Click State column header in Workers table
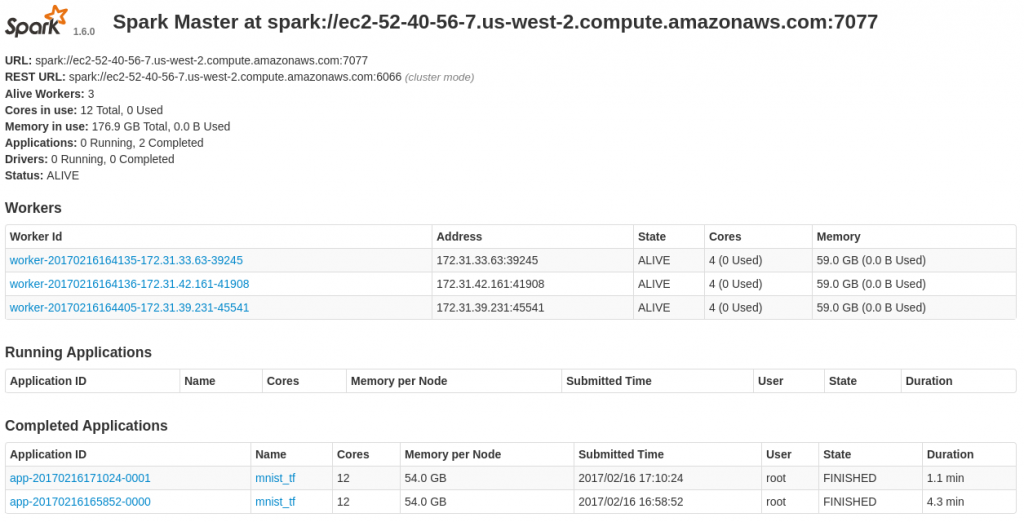This screenshot has height=522, width=1024. pyautogui.click(x=652, y=237)
